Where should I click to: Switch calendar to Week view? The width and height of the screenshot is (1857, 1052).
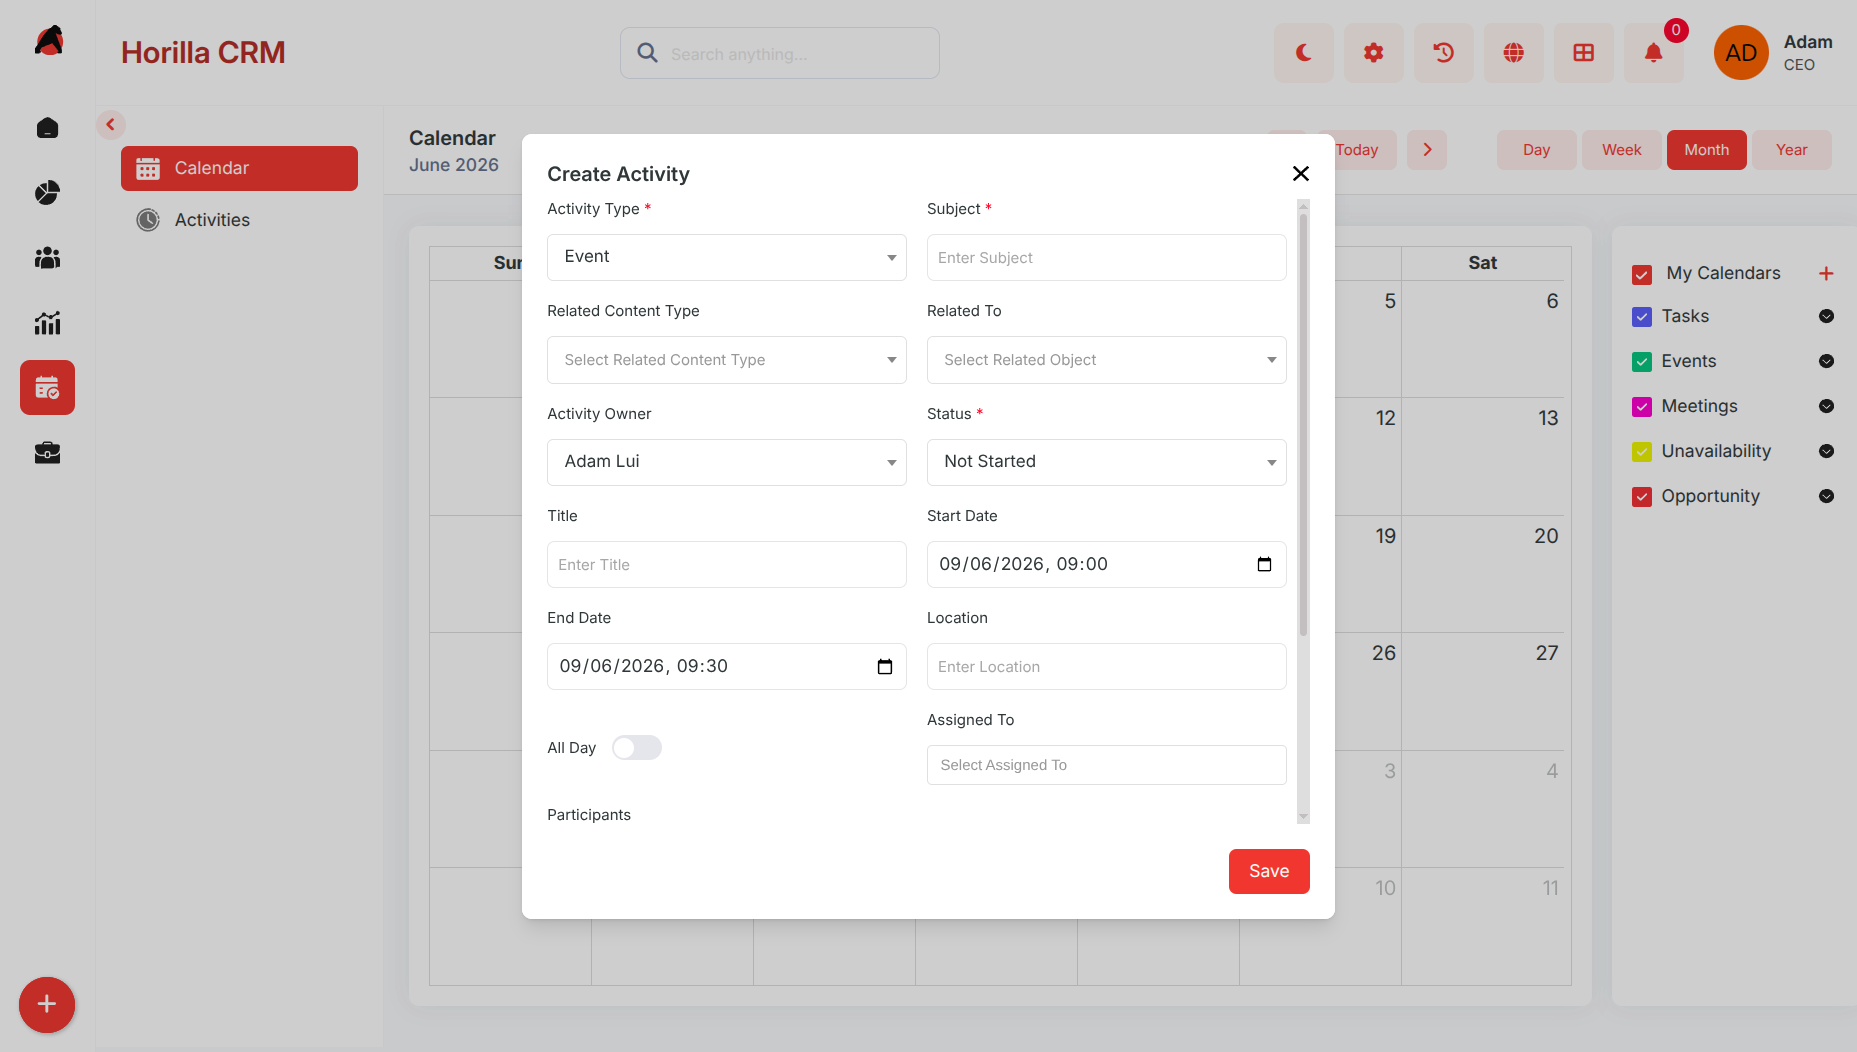pyautogui.click(x=1622, y=150)
